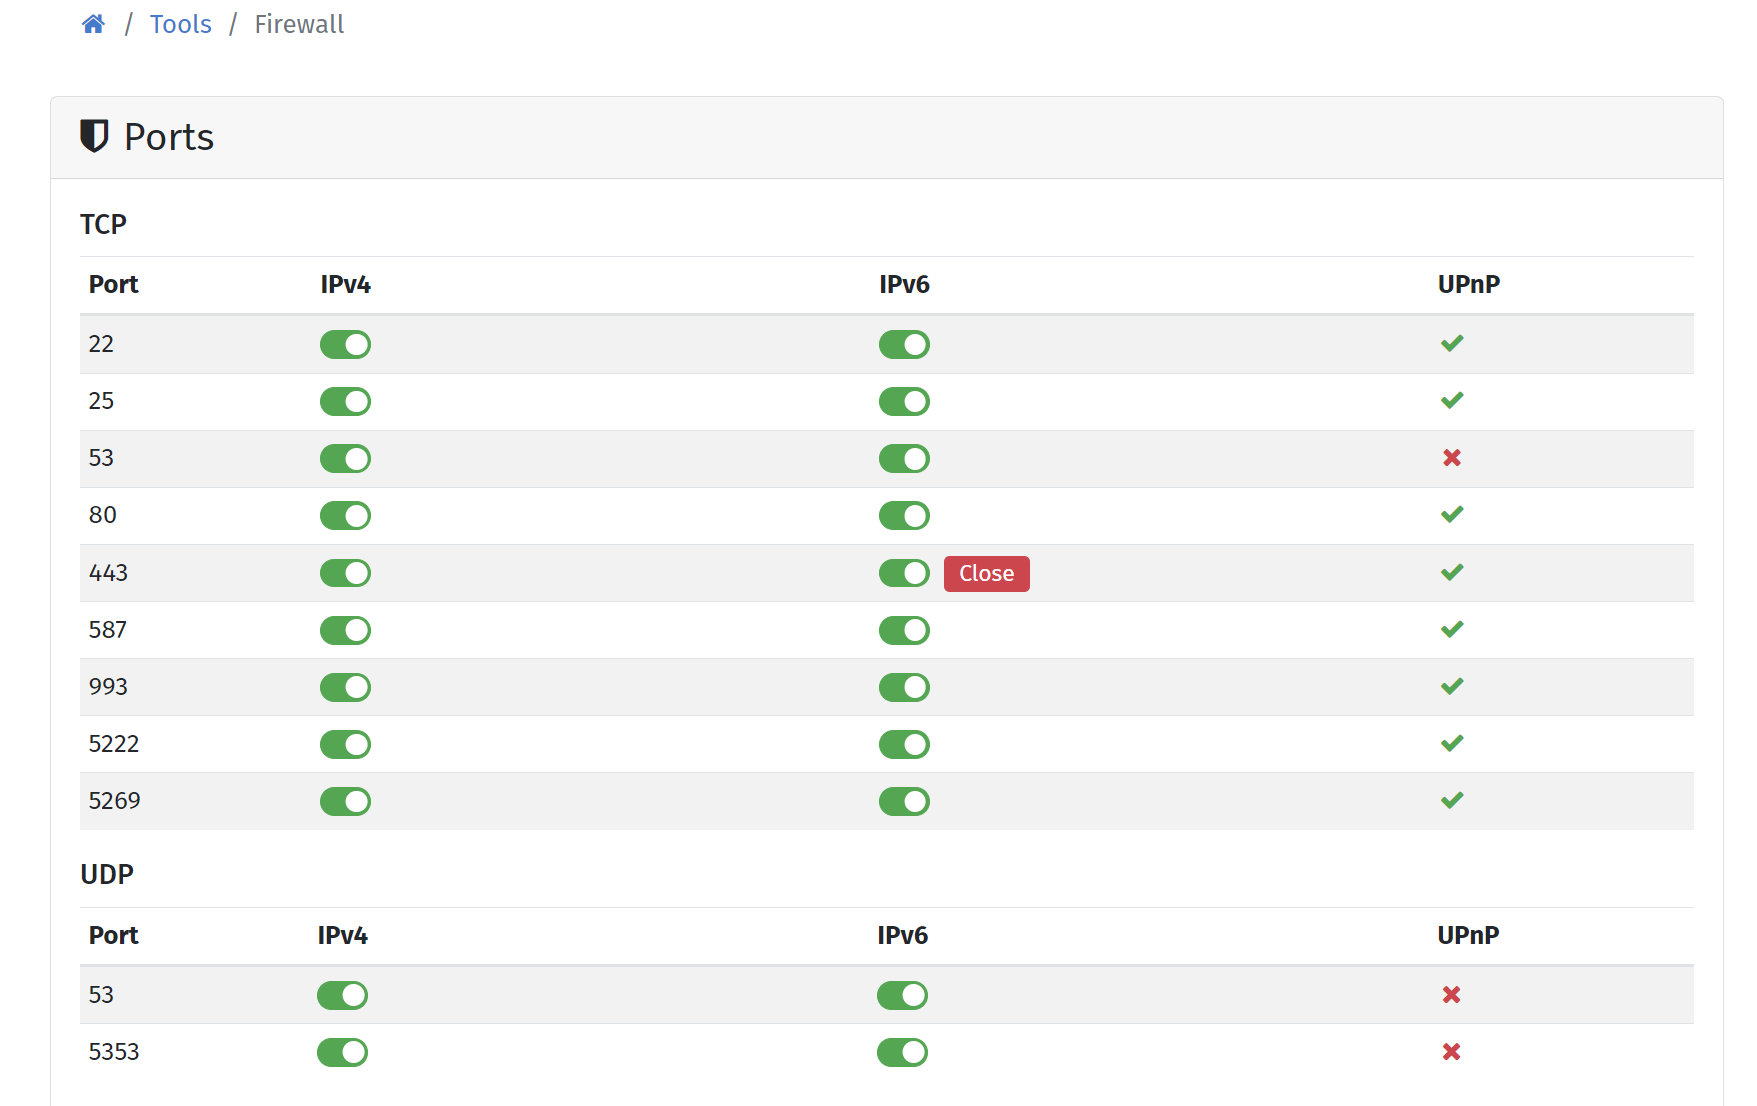Disable IPv6 on TCP port 80

[904, 516]
